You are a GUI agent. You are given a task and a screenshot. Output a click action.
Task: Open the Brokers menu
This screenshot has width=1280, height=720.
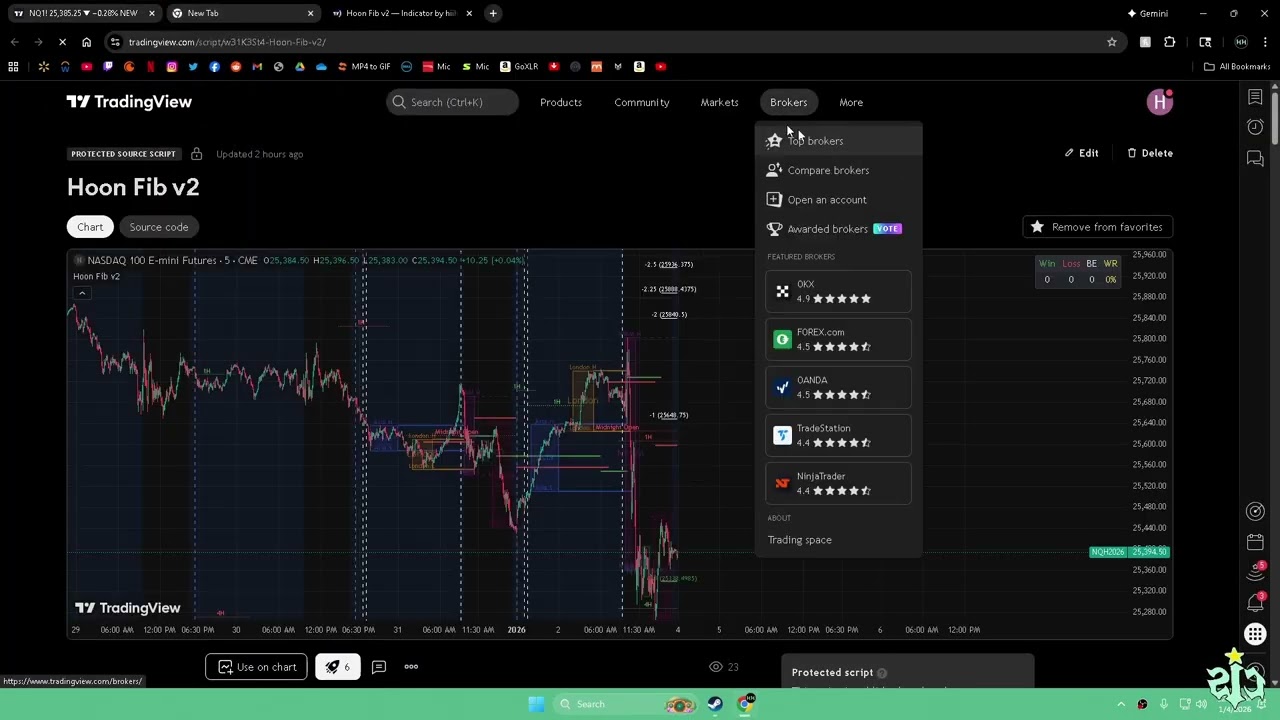point(788,102)
